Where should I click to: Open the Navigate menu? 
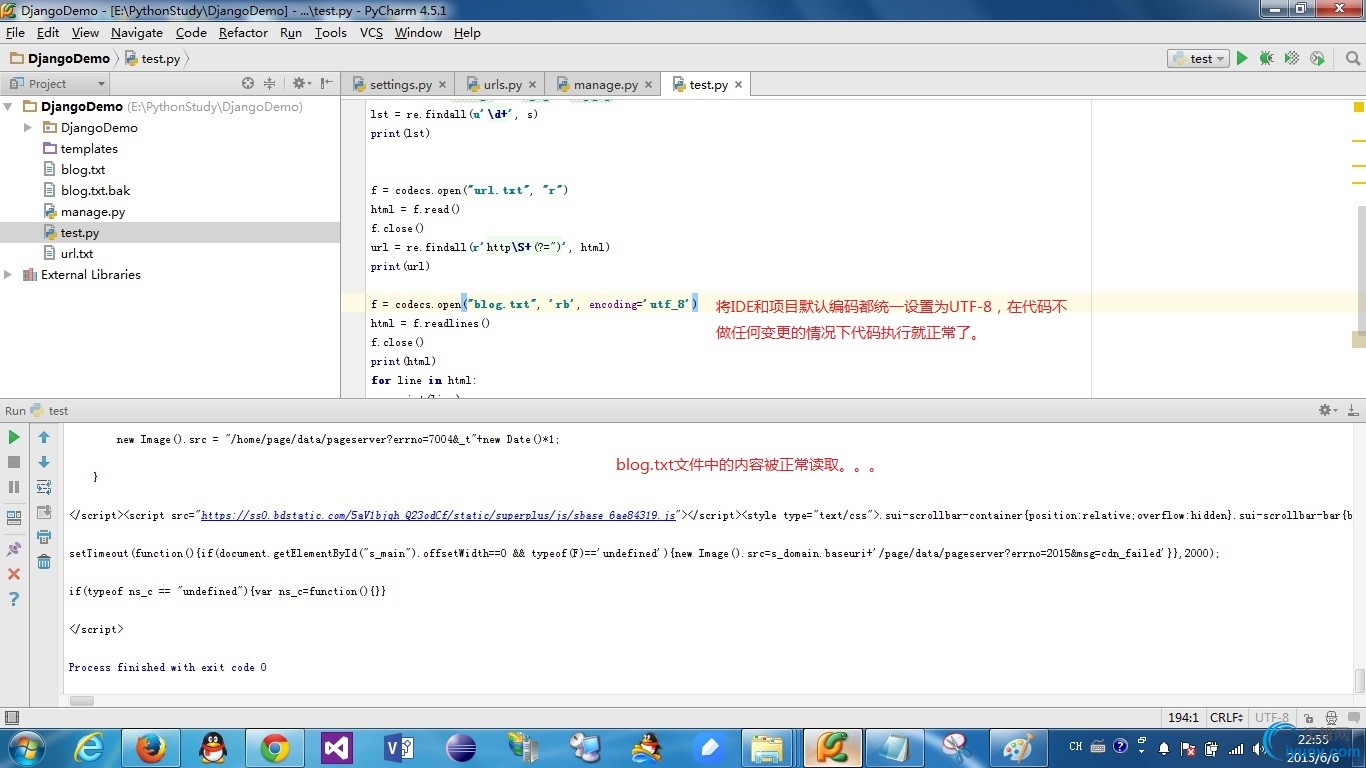[x=137, y=33]
